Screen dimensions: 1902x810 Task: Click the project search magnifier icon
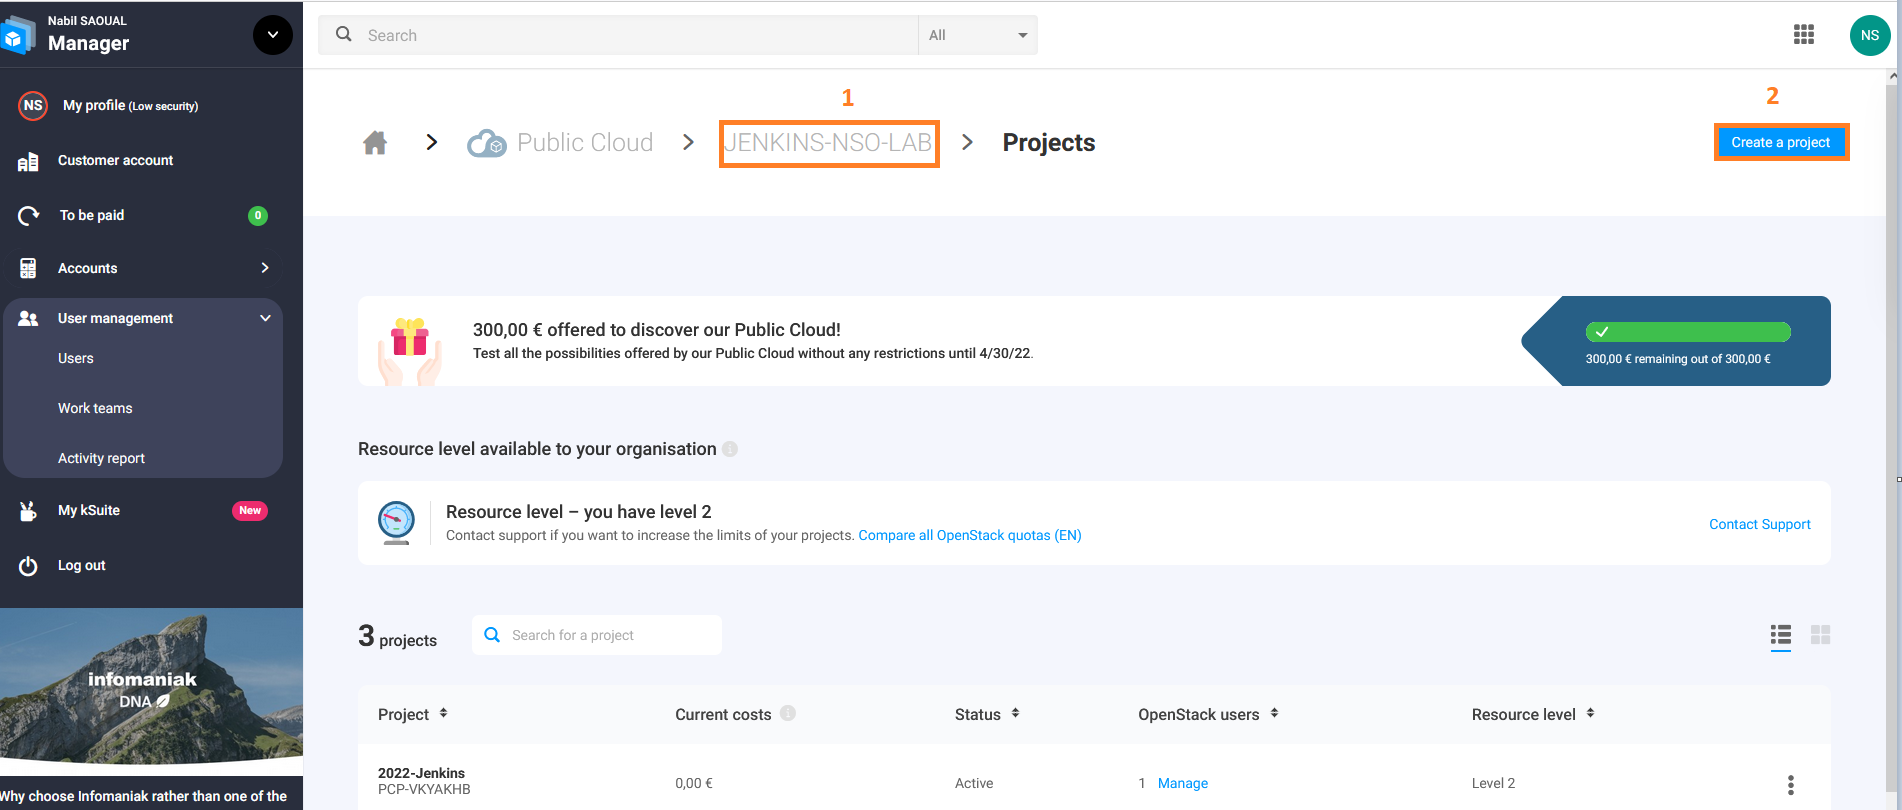[492, 635]
